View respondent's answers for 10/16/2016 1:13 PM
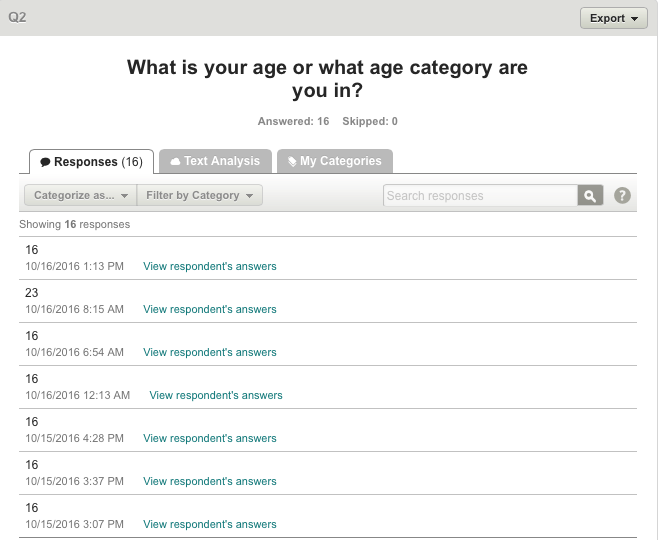658x540 pixels. pyautogui.click(x=210, y=266)
